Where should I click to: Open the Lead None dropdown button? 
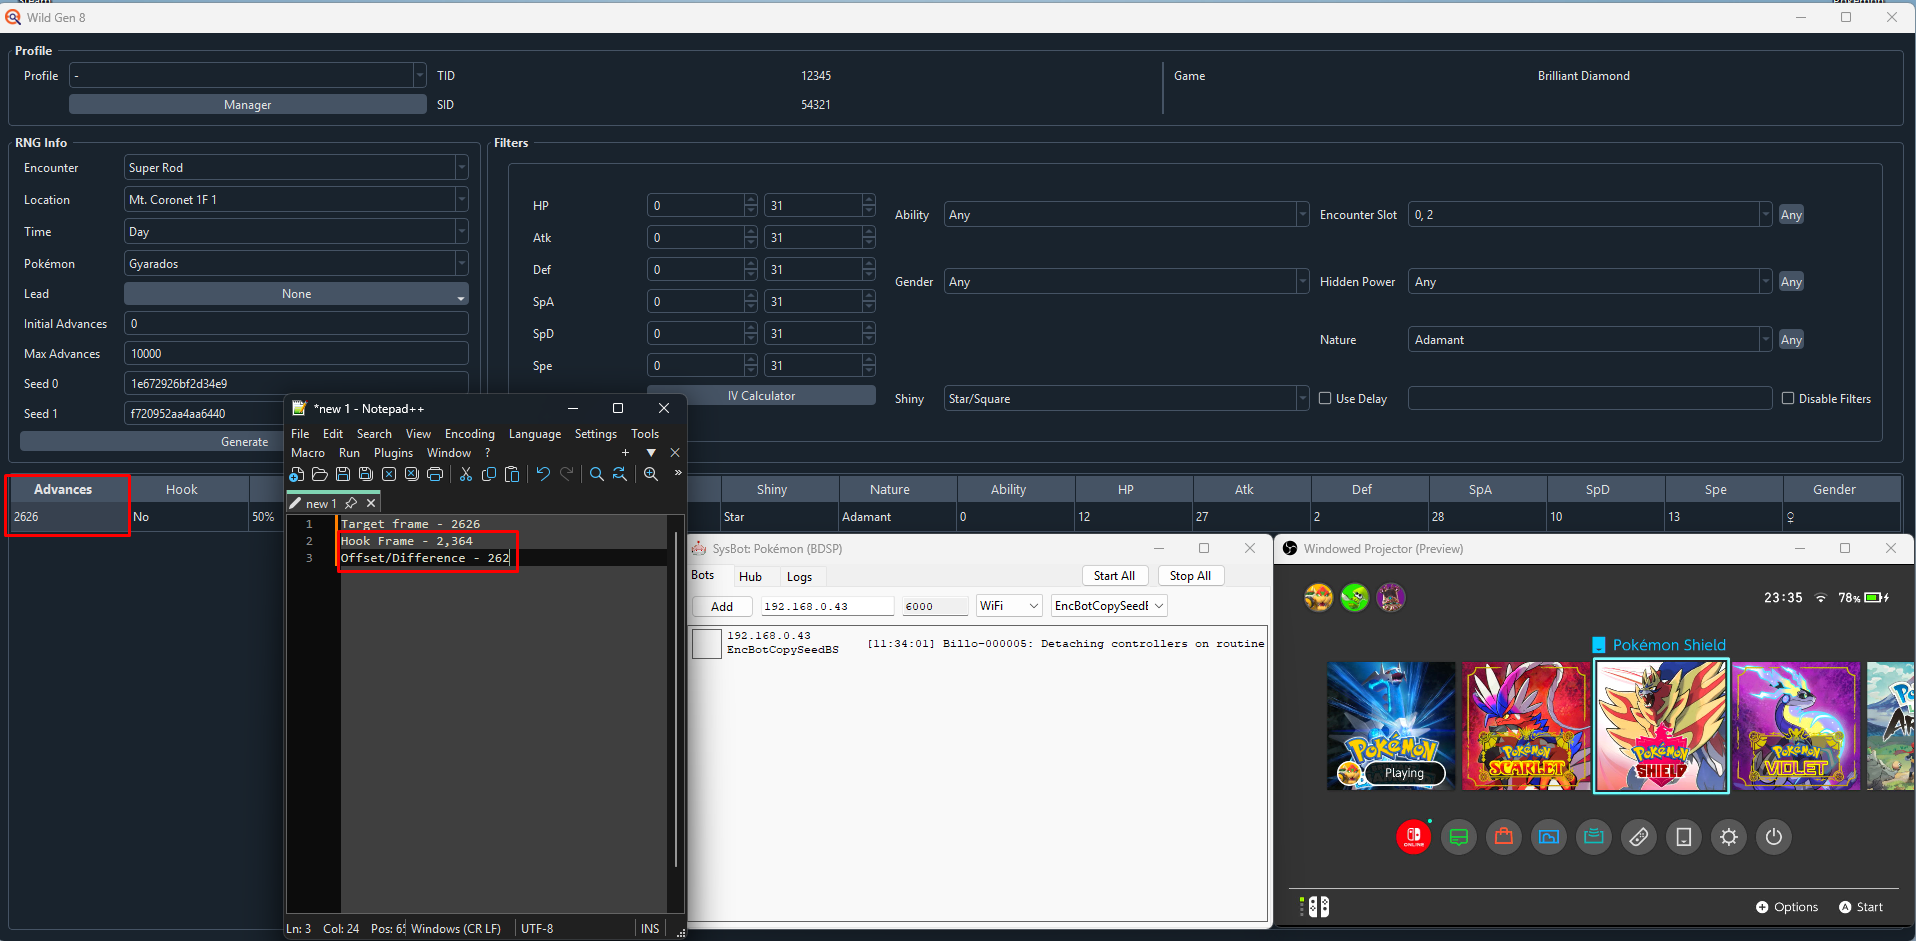pyautogui.click(x=296, y=294)
